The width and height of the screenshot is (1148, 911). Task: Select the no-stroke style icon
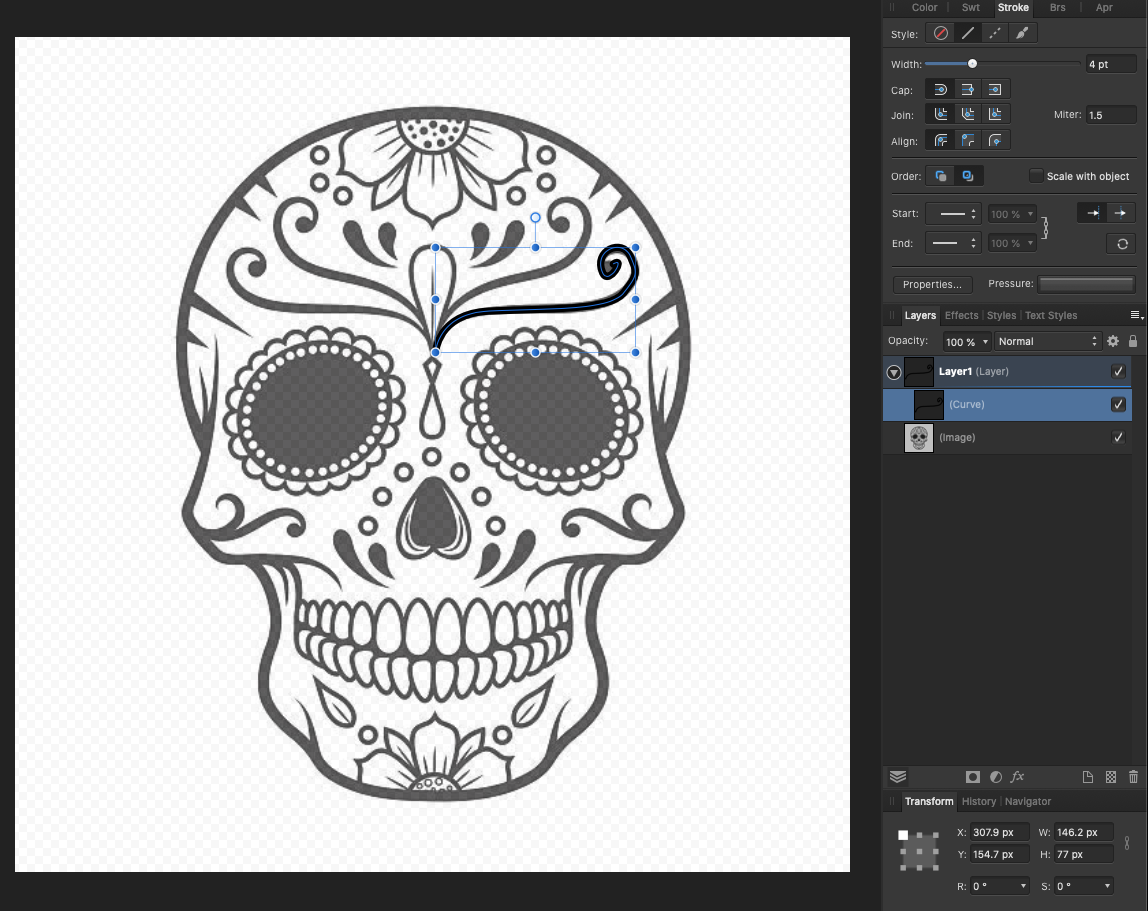(940, 33)
